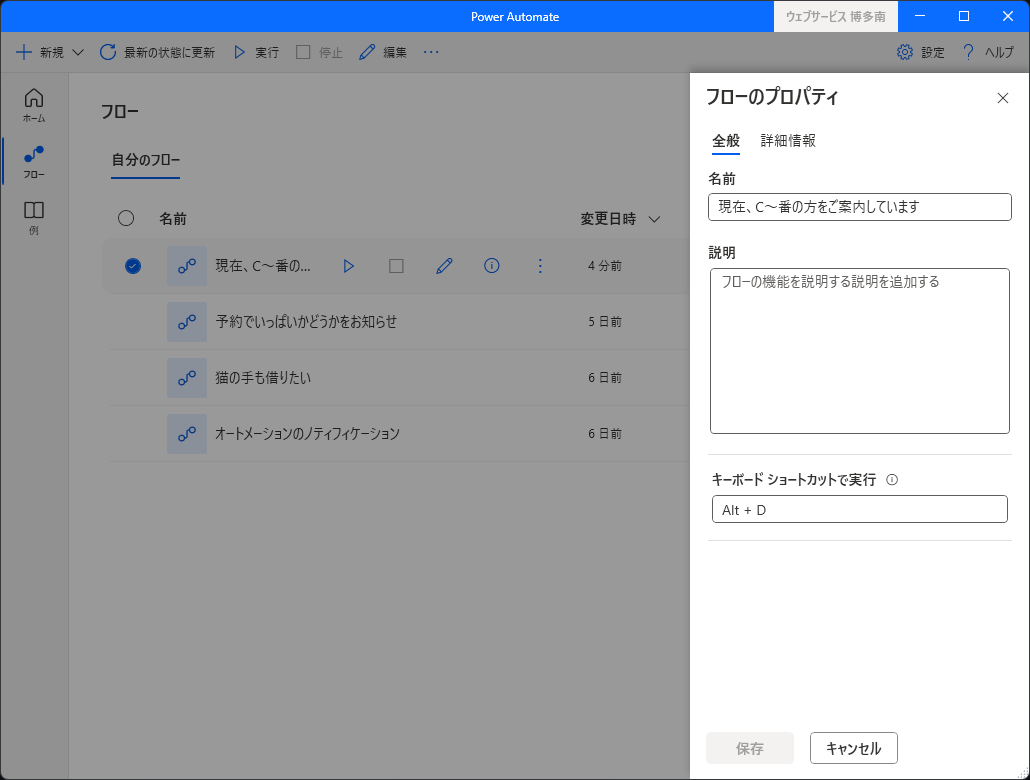Click flow icon of 現在、C〜番の row
Image resolution: width=1030 pixels, height=780 pixels.
pos(187,266)
